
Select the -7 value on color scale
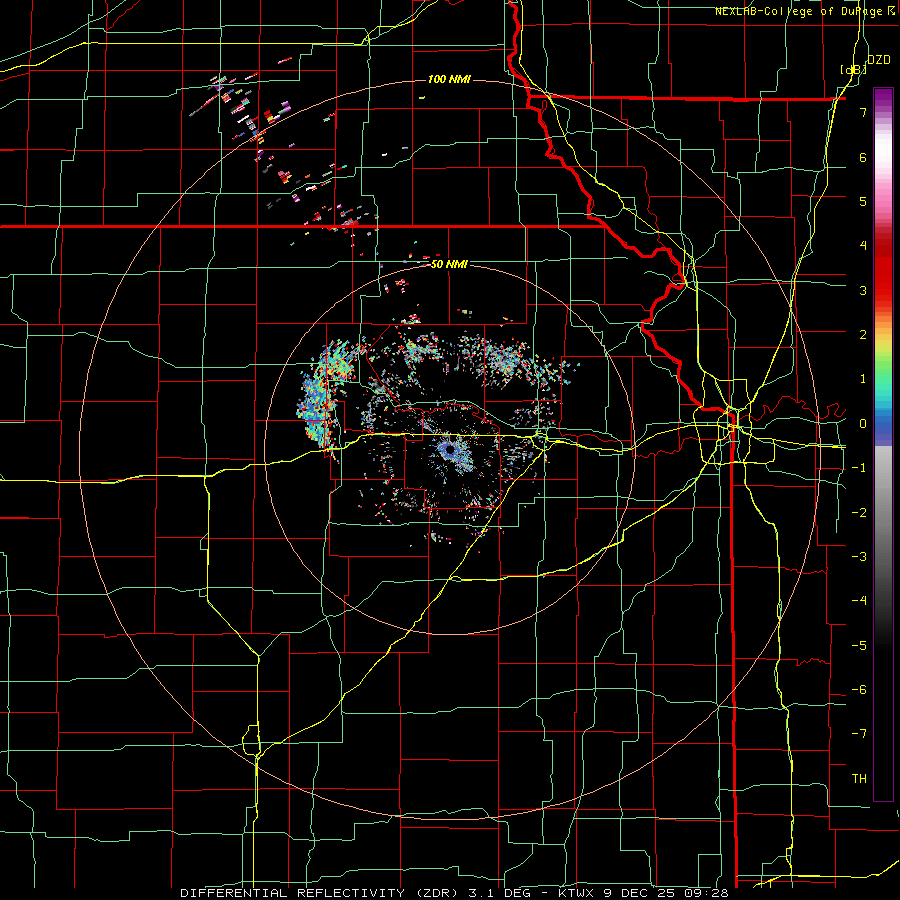[859, 734]
